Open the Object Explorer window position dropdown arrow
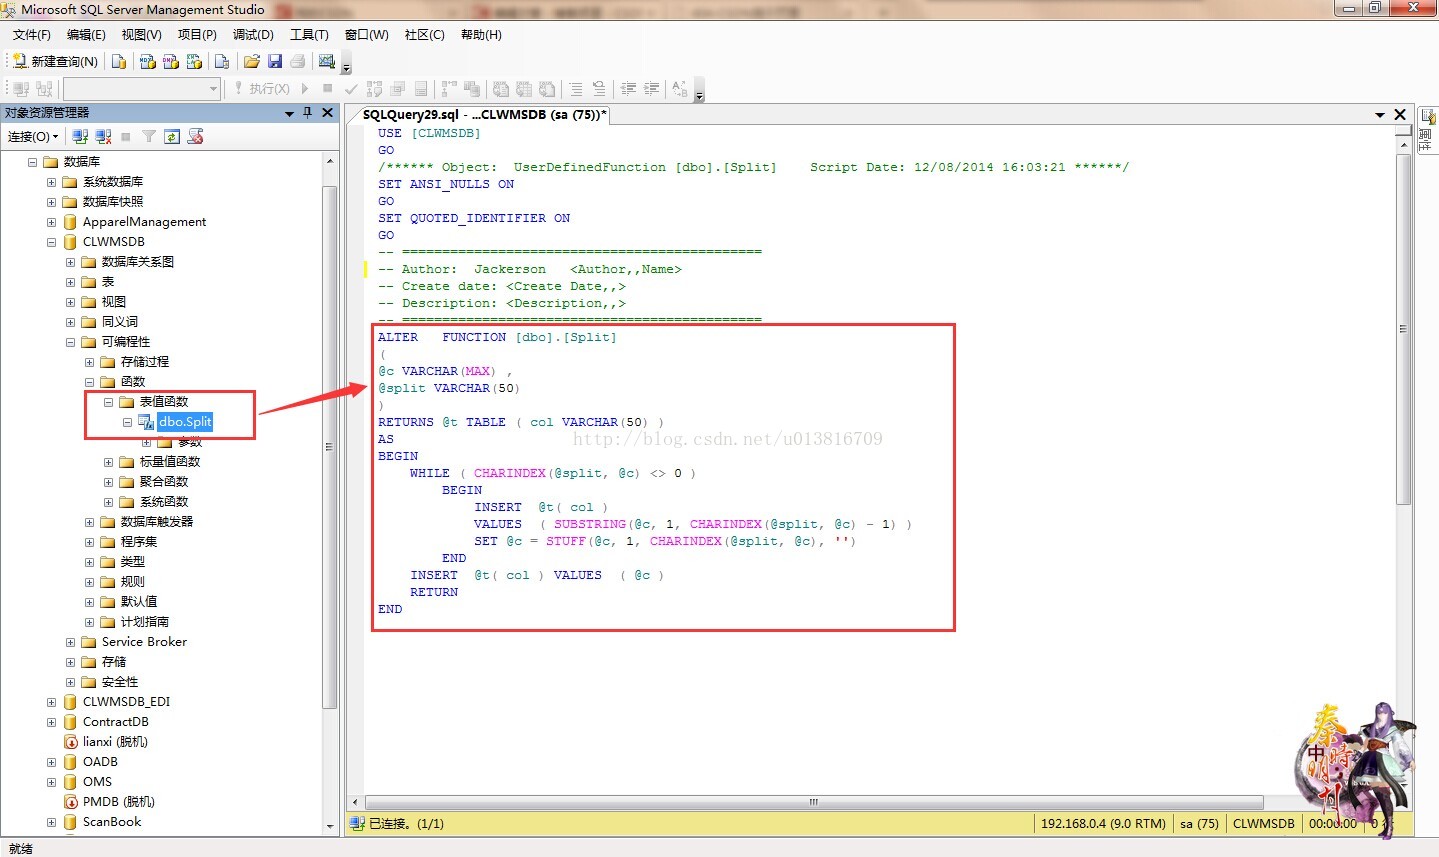Screen dimensions: 1439x857 click(x=289, y=113)
